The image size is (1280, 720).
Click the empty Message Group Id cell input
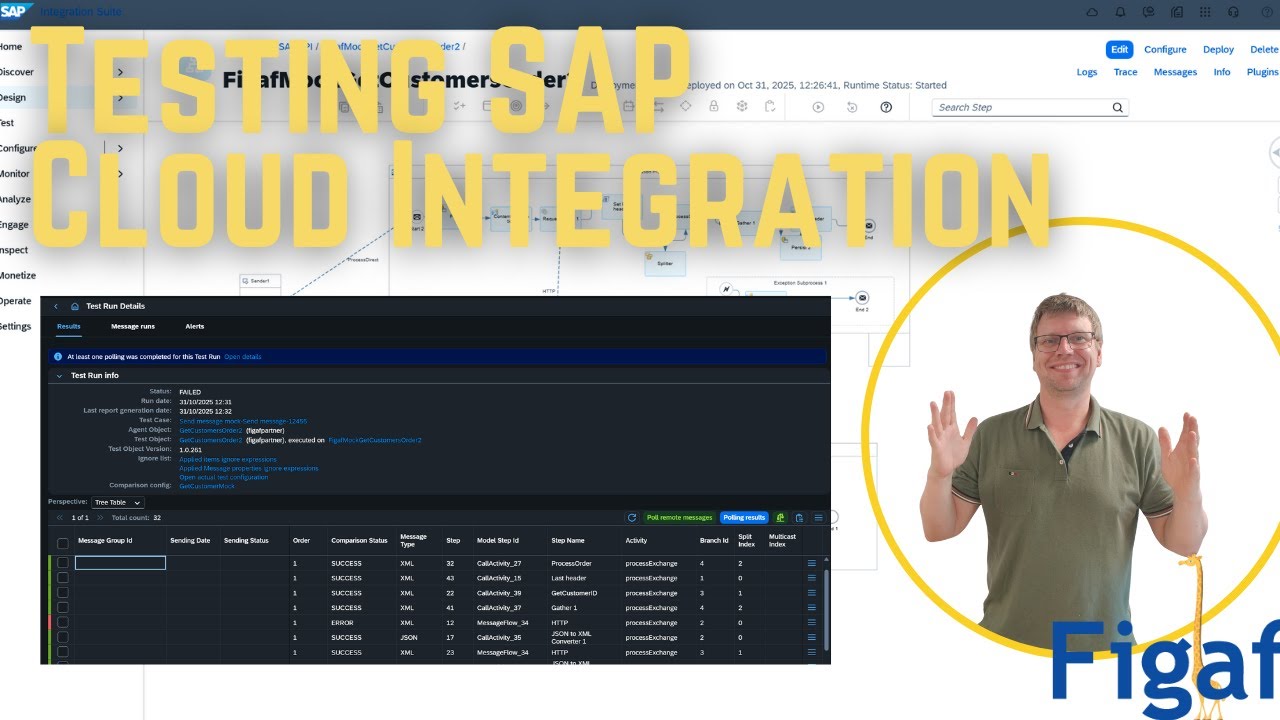pos(120,563)
